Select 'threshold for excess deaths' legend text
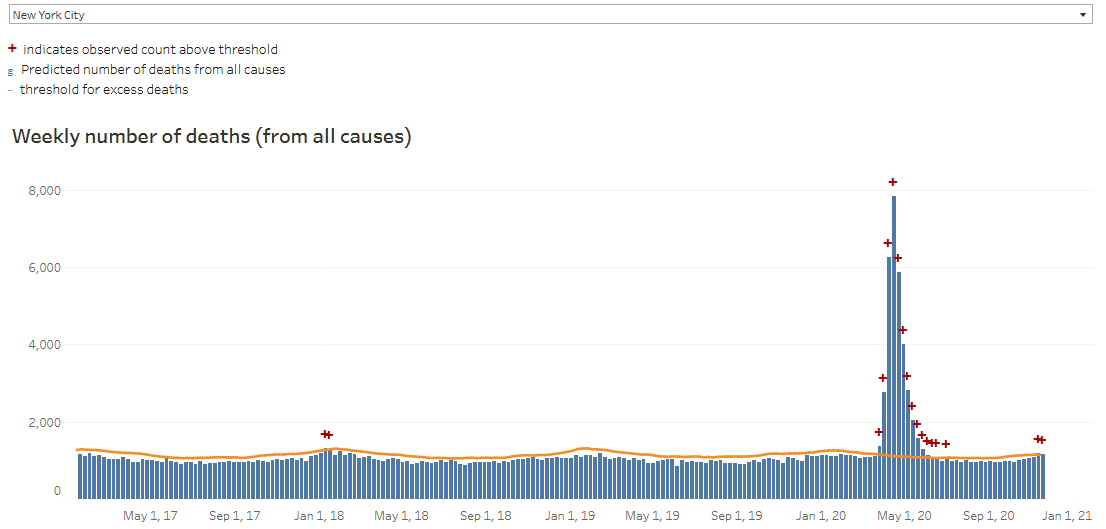This screenshot has height=529, width=1106. tap(104, 90)
